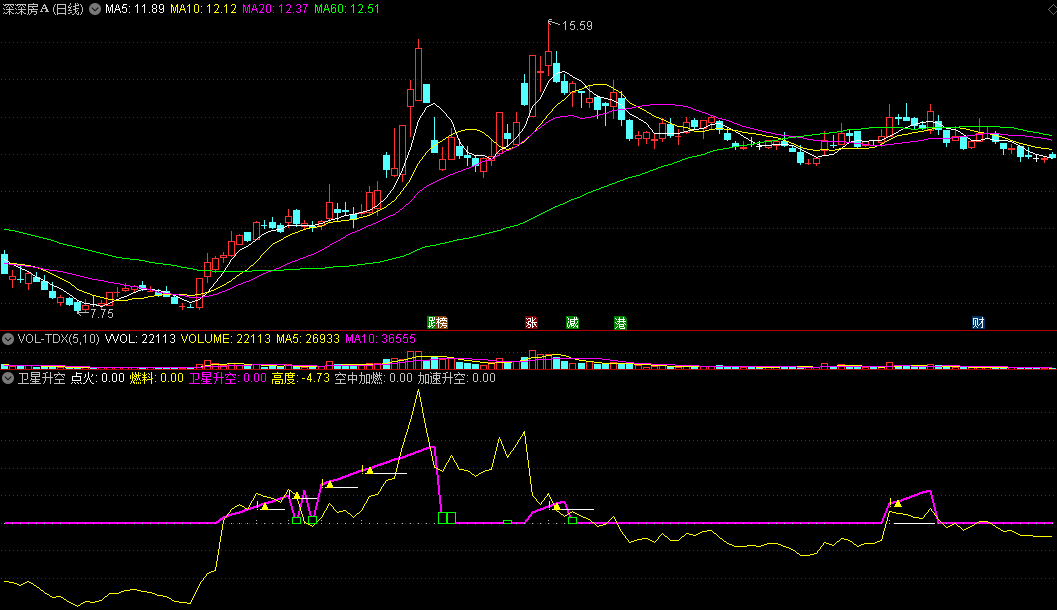Open the green 减 event marker
Screen dimensions: 1057x610
click(x=572, y=322)
